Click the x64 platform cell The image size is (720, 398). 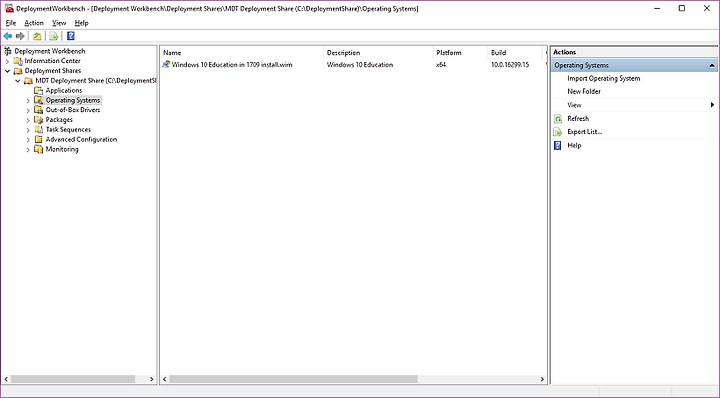click(x=441, y=65)
